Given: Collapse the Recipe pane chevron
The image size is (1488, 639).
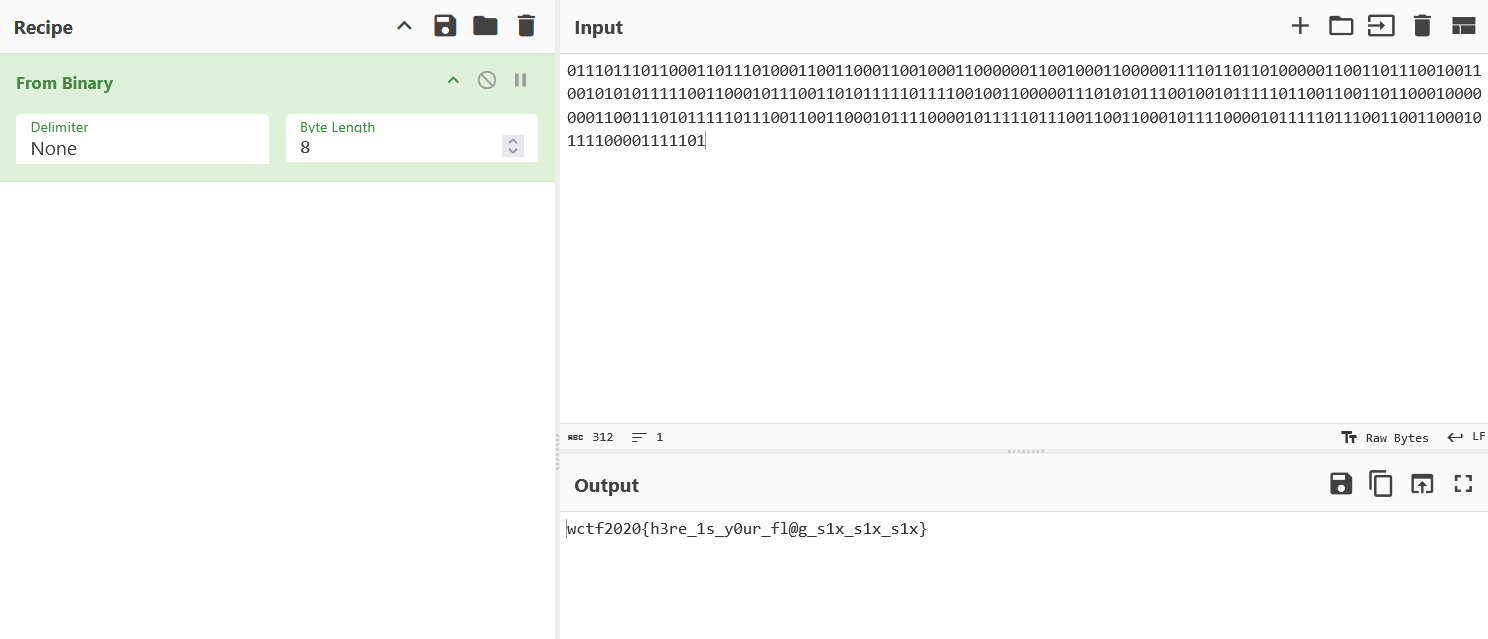Looking at the screenshot, I should tap(404, 26).
